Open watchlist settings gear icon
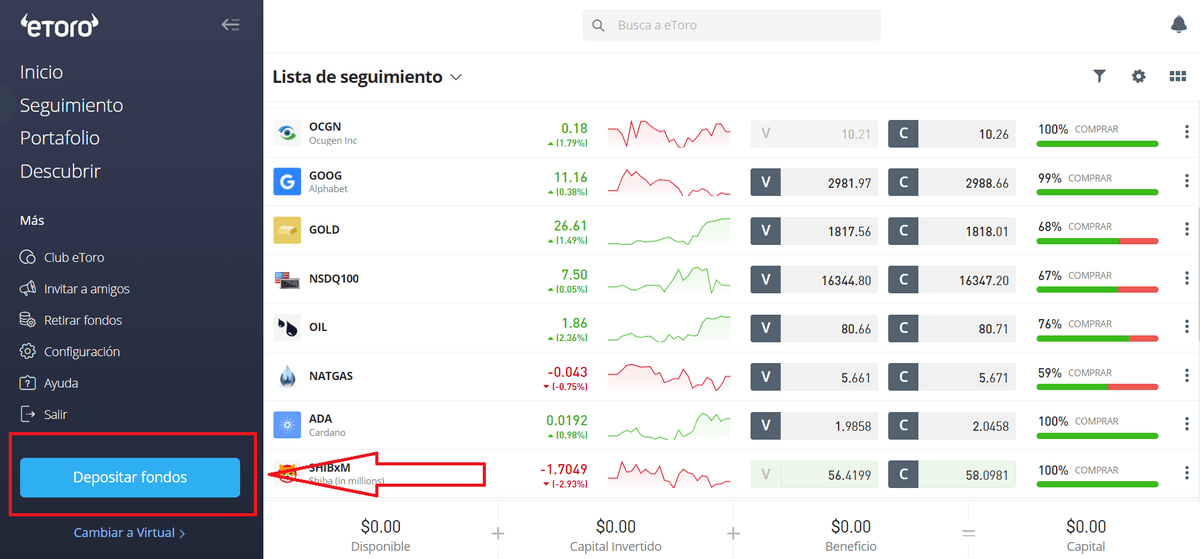Screen dimensions: 1200x559 tap(1138, 76)
